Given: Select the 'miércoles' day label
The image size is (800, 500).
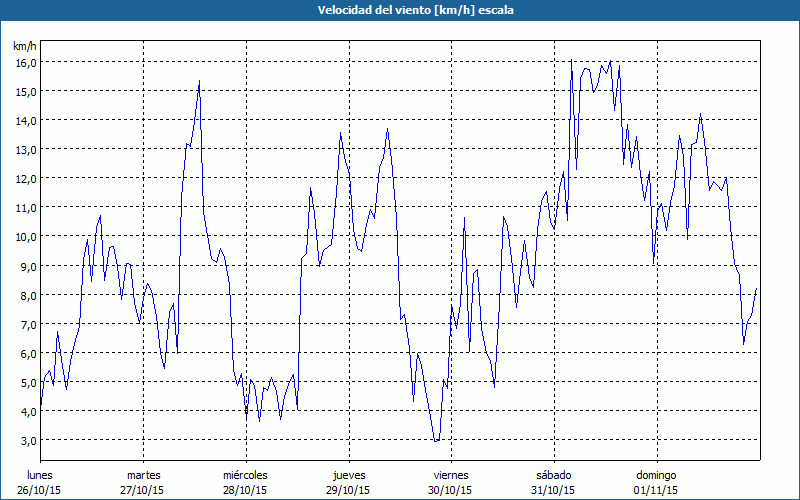Looking at the screenshot, I should click(245, 475).
